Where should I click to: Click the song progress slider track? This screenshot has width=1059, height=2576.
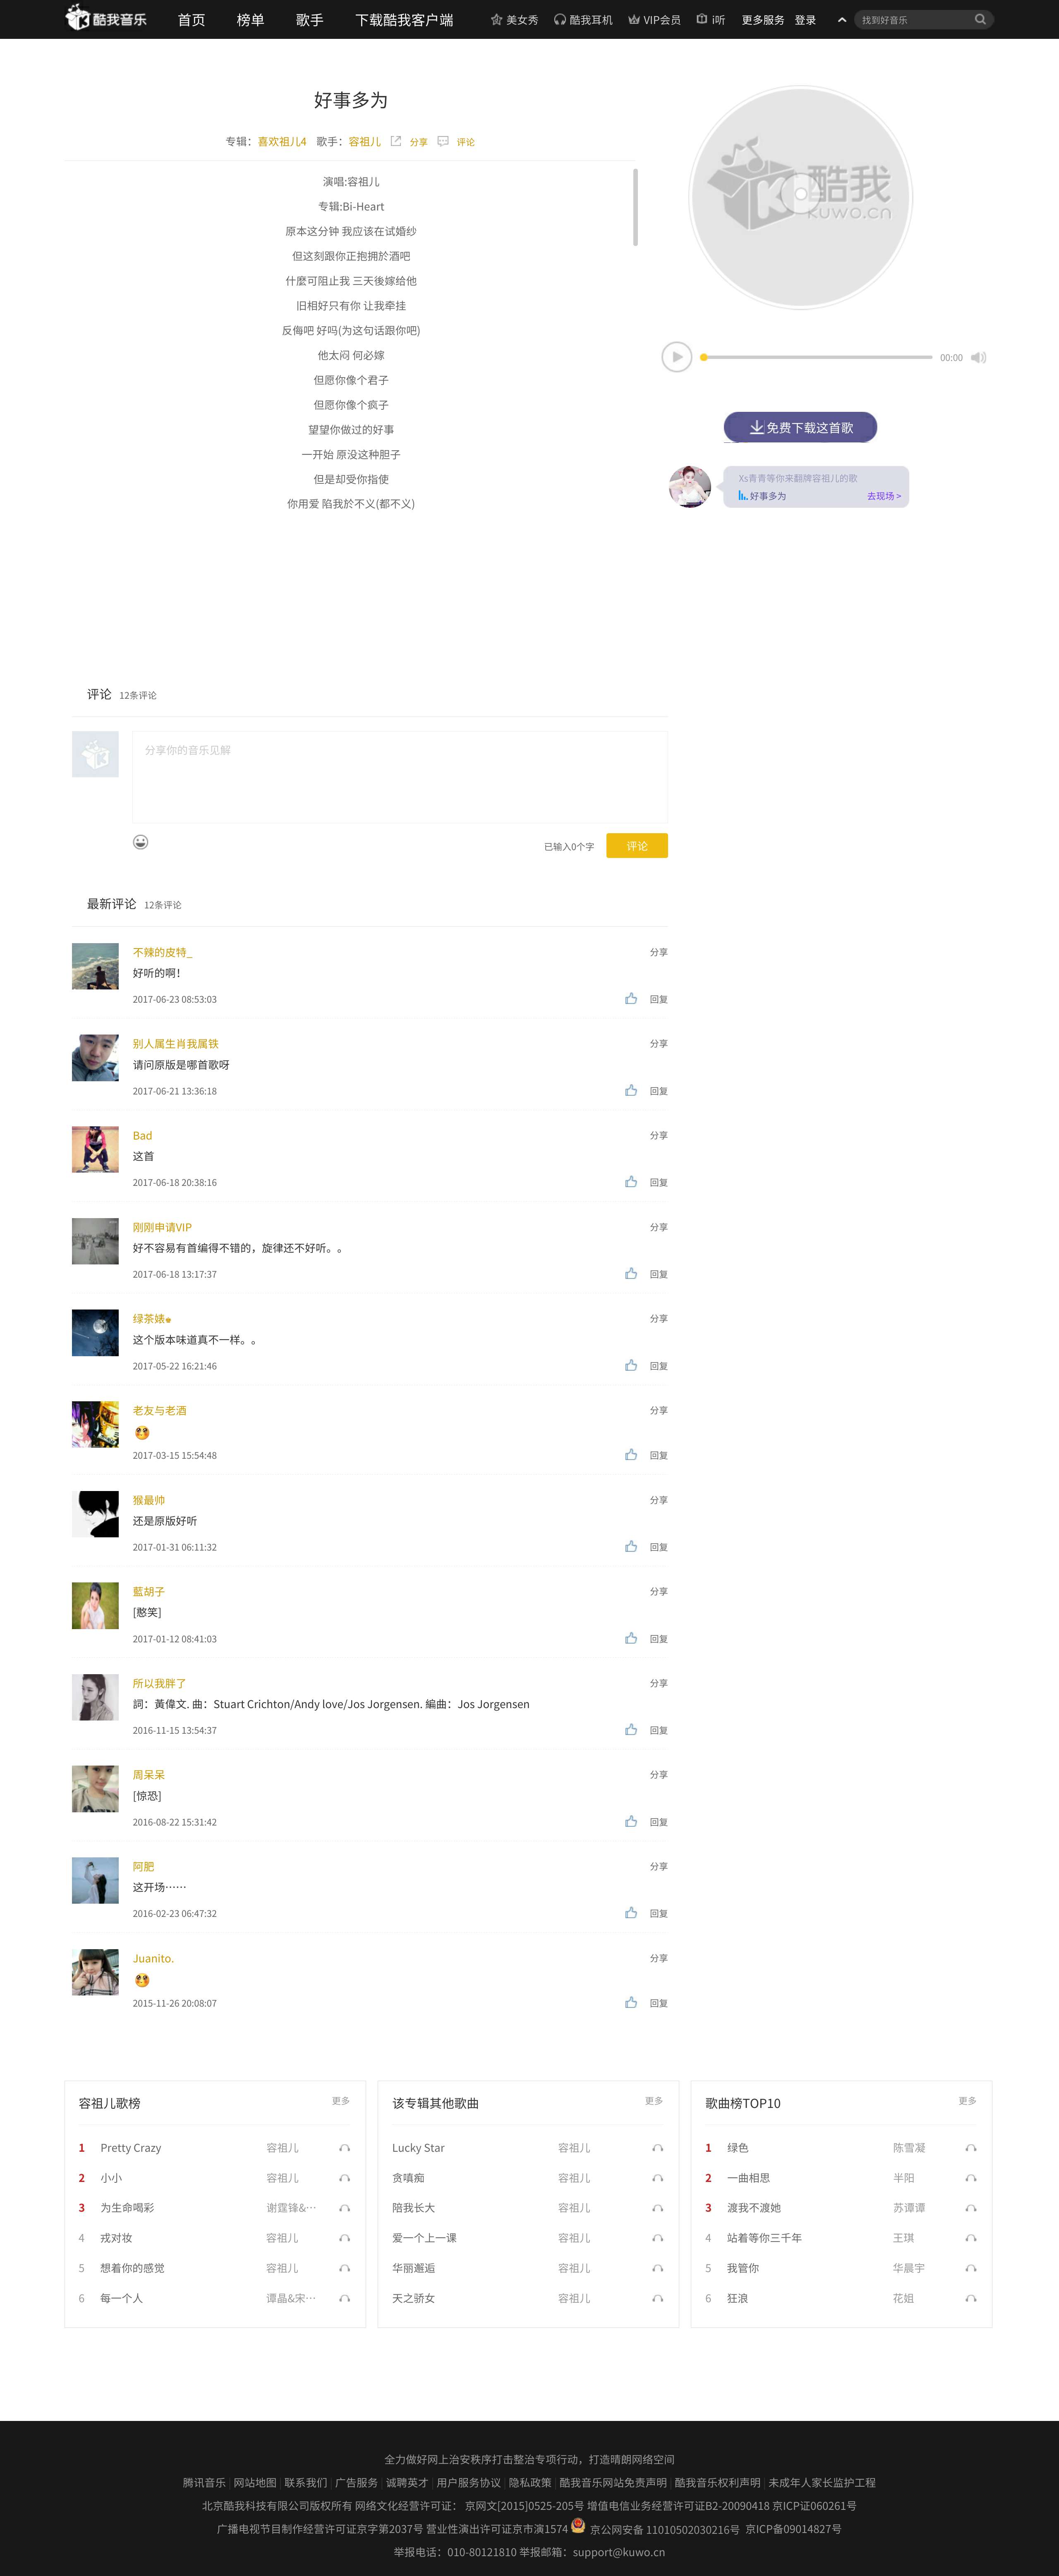pos(817,357)
